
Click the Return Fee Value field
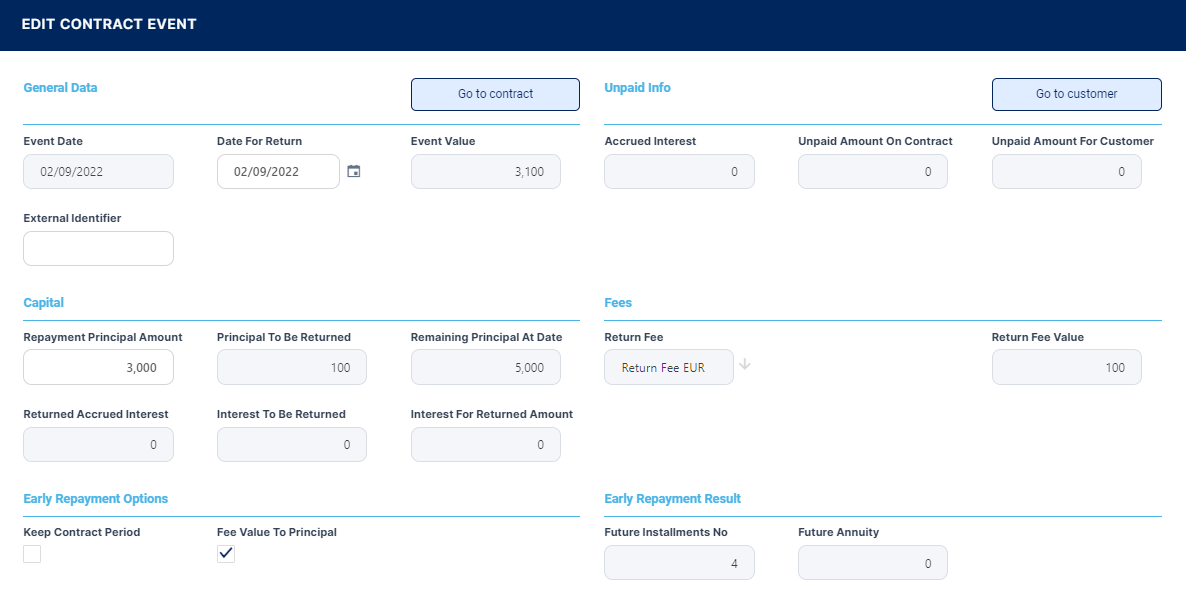(x=1066, y=368)
